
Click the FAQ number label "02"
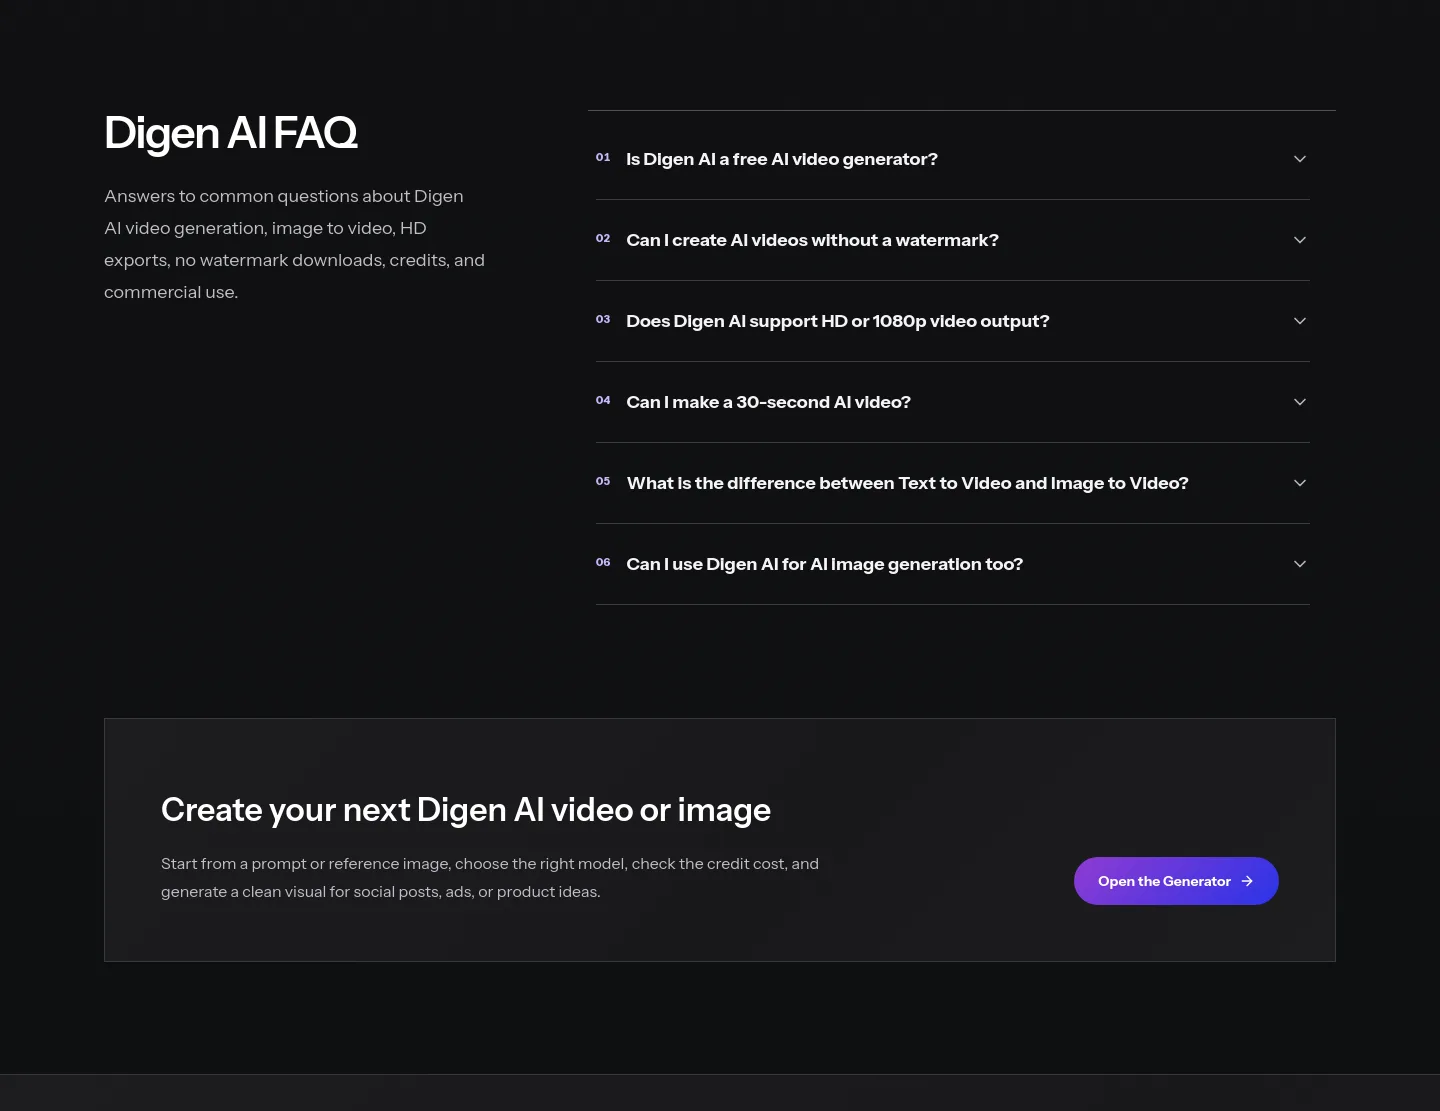point(603,239)
